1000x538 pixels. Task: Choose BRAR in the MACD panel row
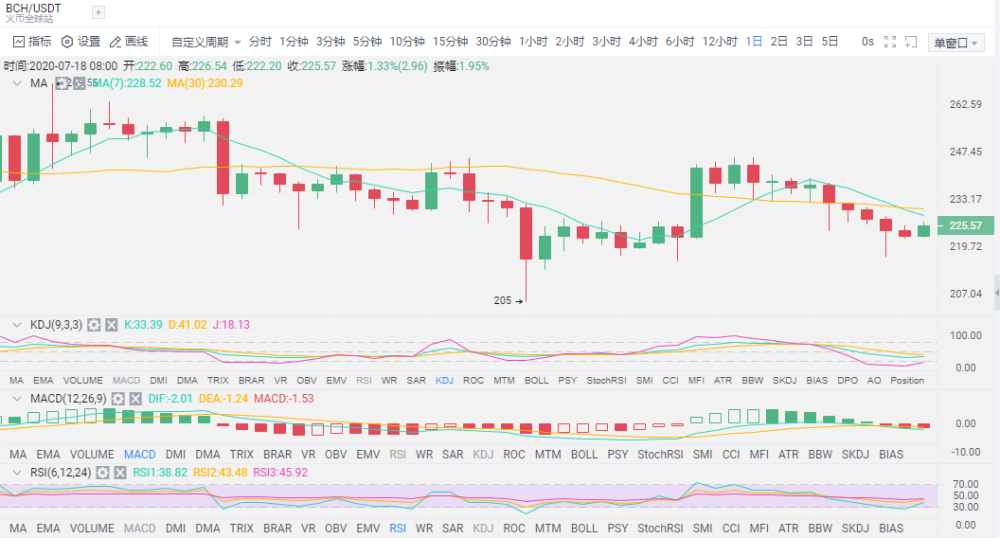click(x=277, y=454)
